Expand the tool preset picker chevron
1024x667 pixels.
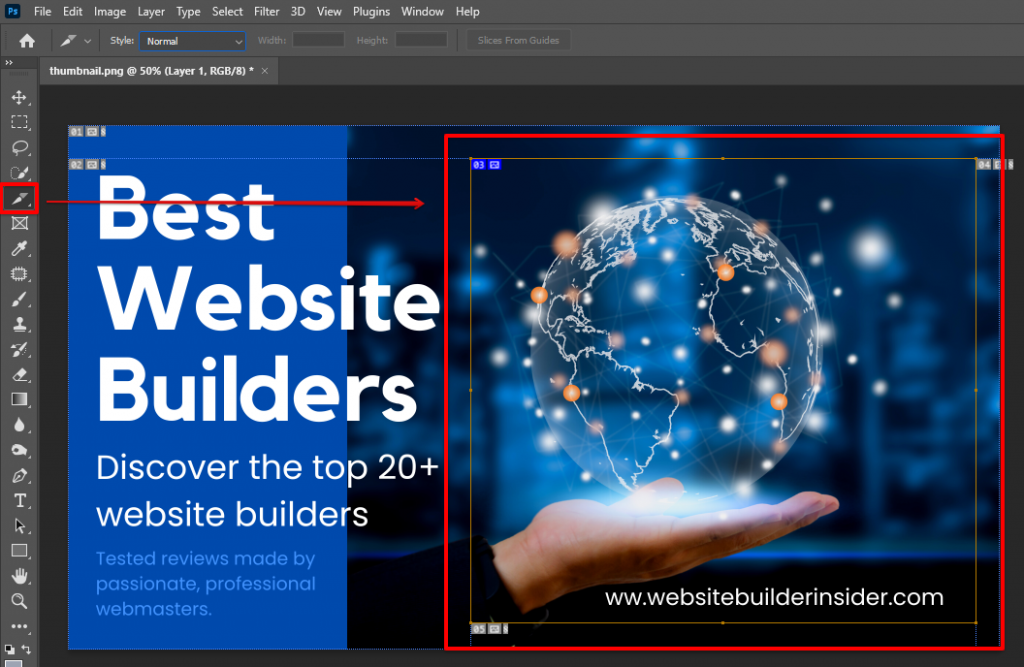tap(88, 40)
